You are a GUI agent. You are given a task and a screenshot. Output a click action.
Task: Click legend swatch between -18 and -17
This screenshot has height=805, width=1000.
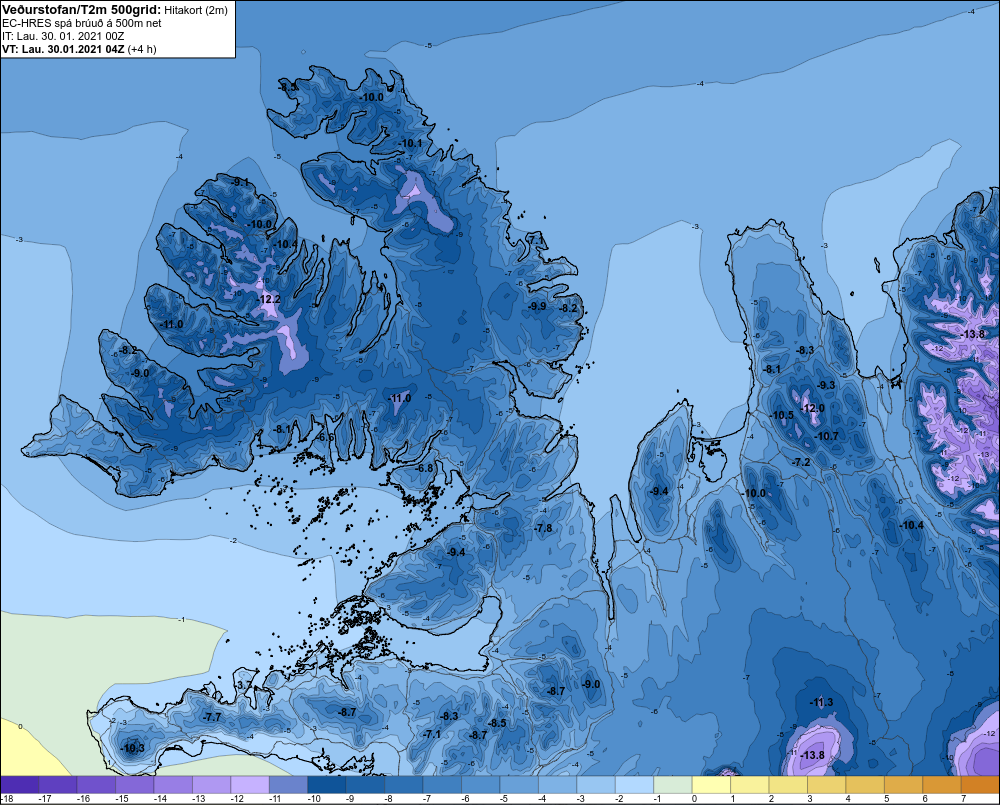(20, 784)
